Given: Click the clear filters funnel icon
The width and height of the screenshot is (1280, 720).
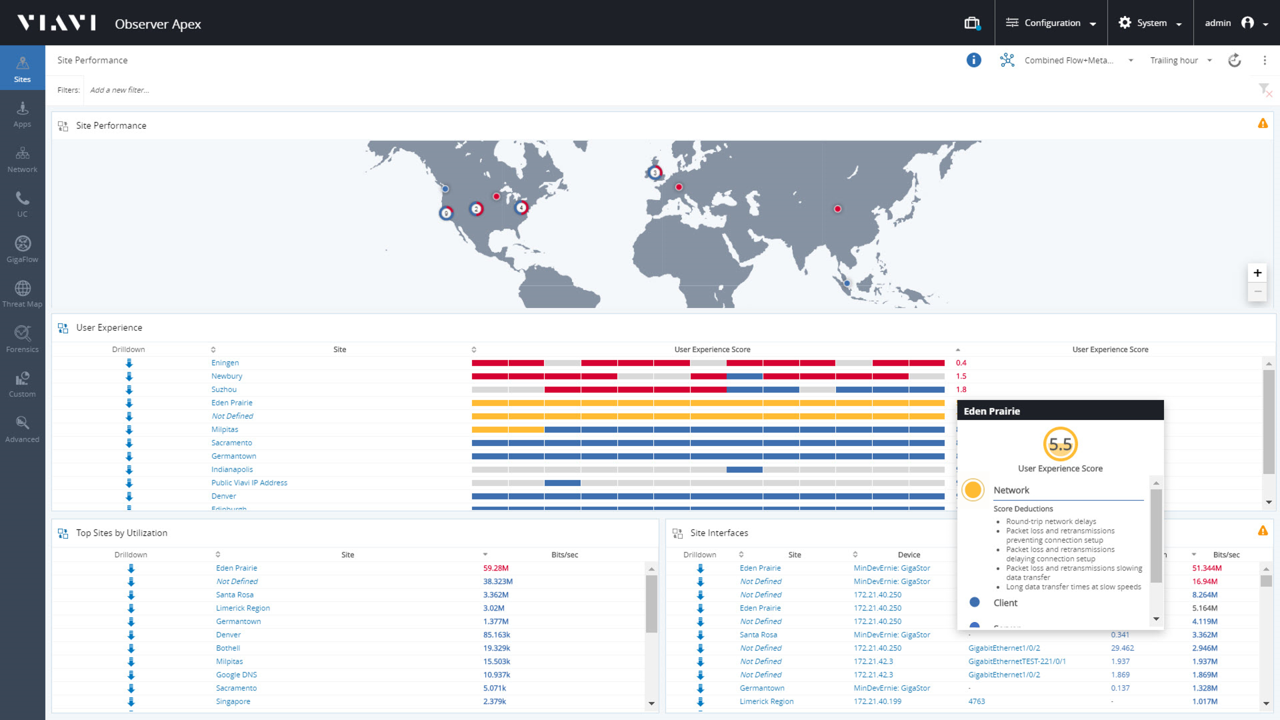Looking at the screenshot, I should [x=1265, y=90].
